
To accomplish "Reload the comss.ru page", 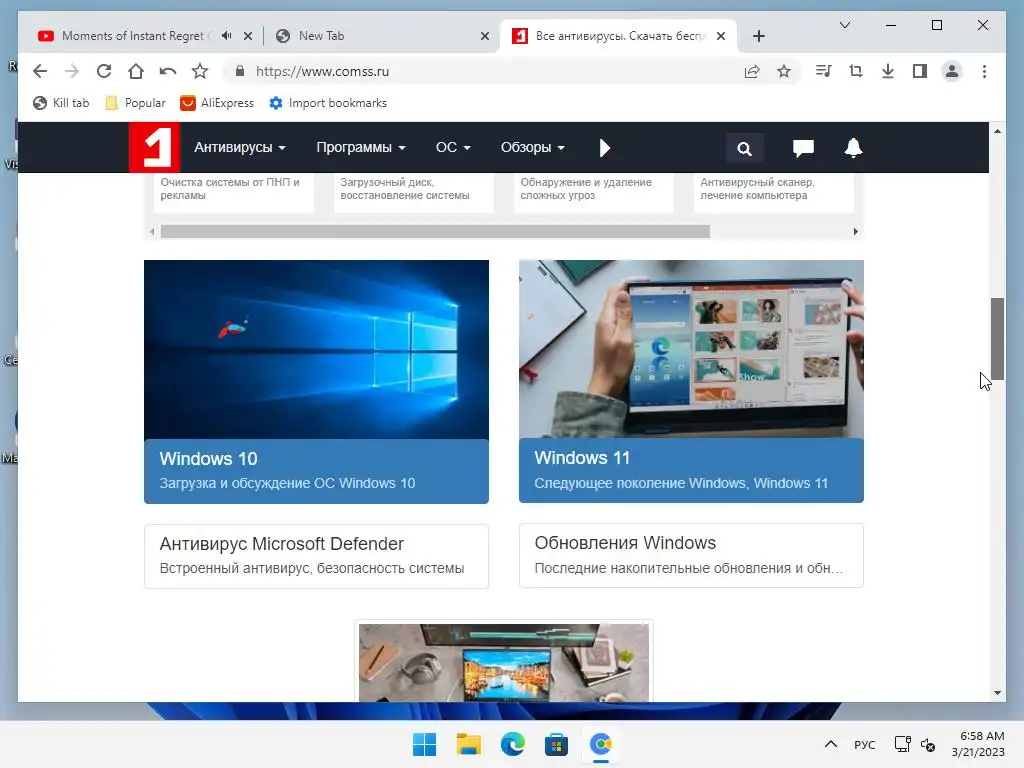I will click(x=104, y=71).
